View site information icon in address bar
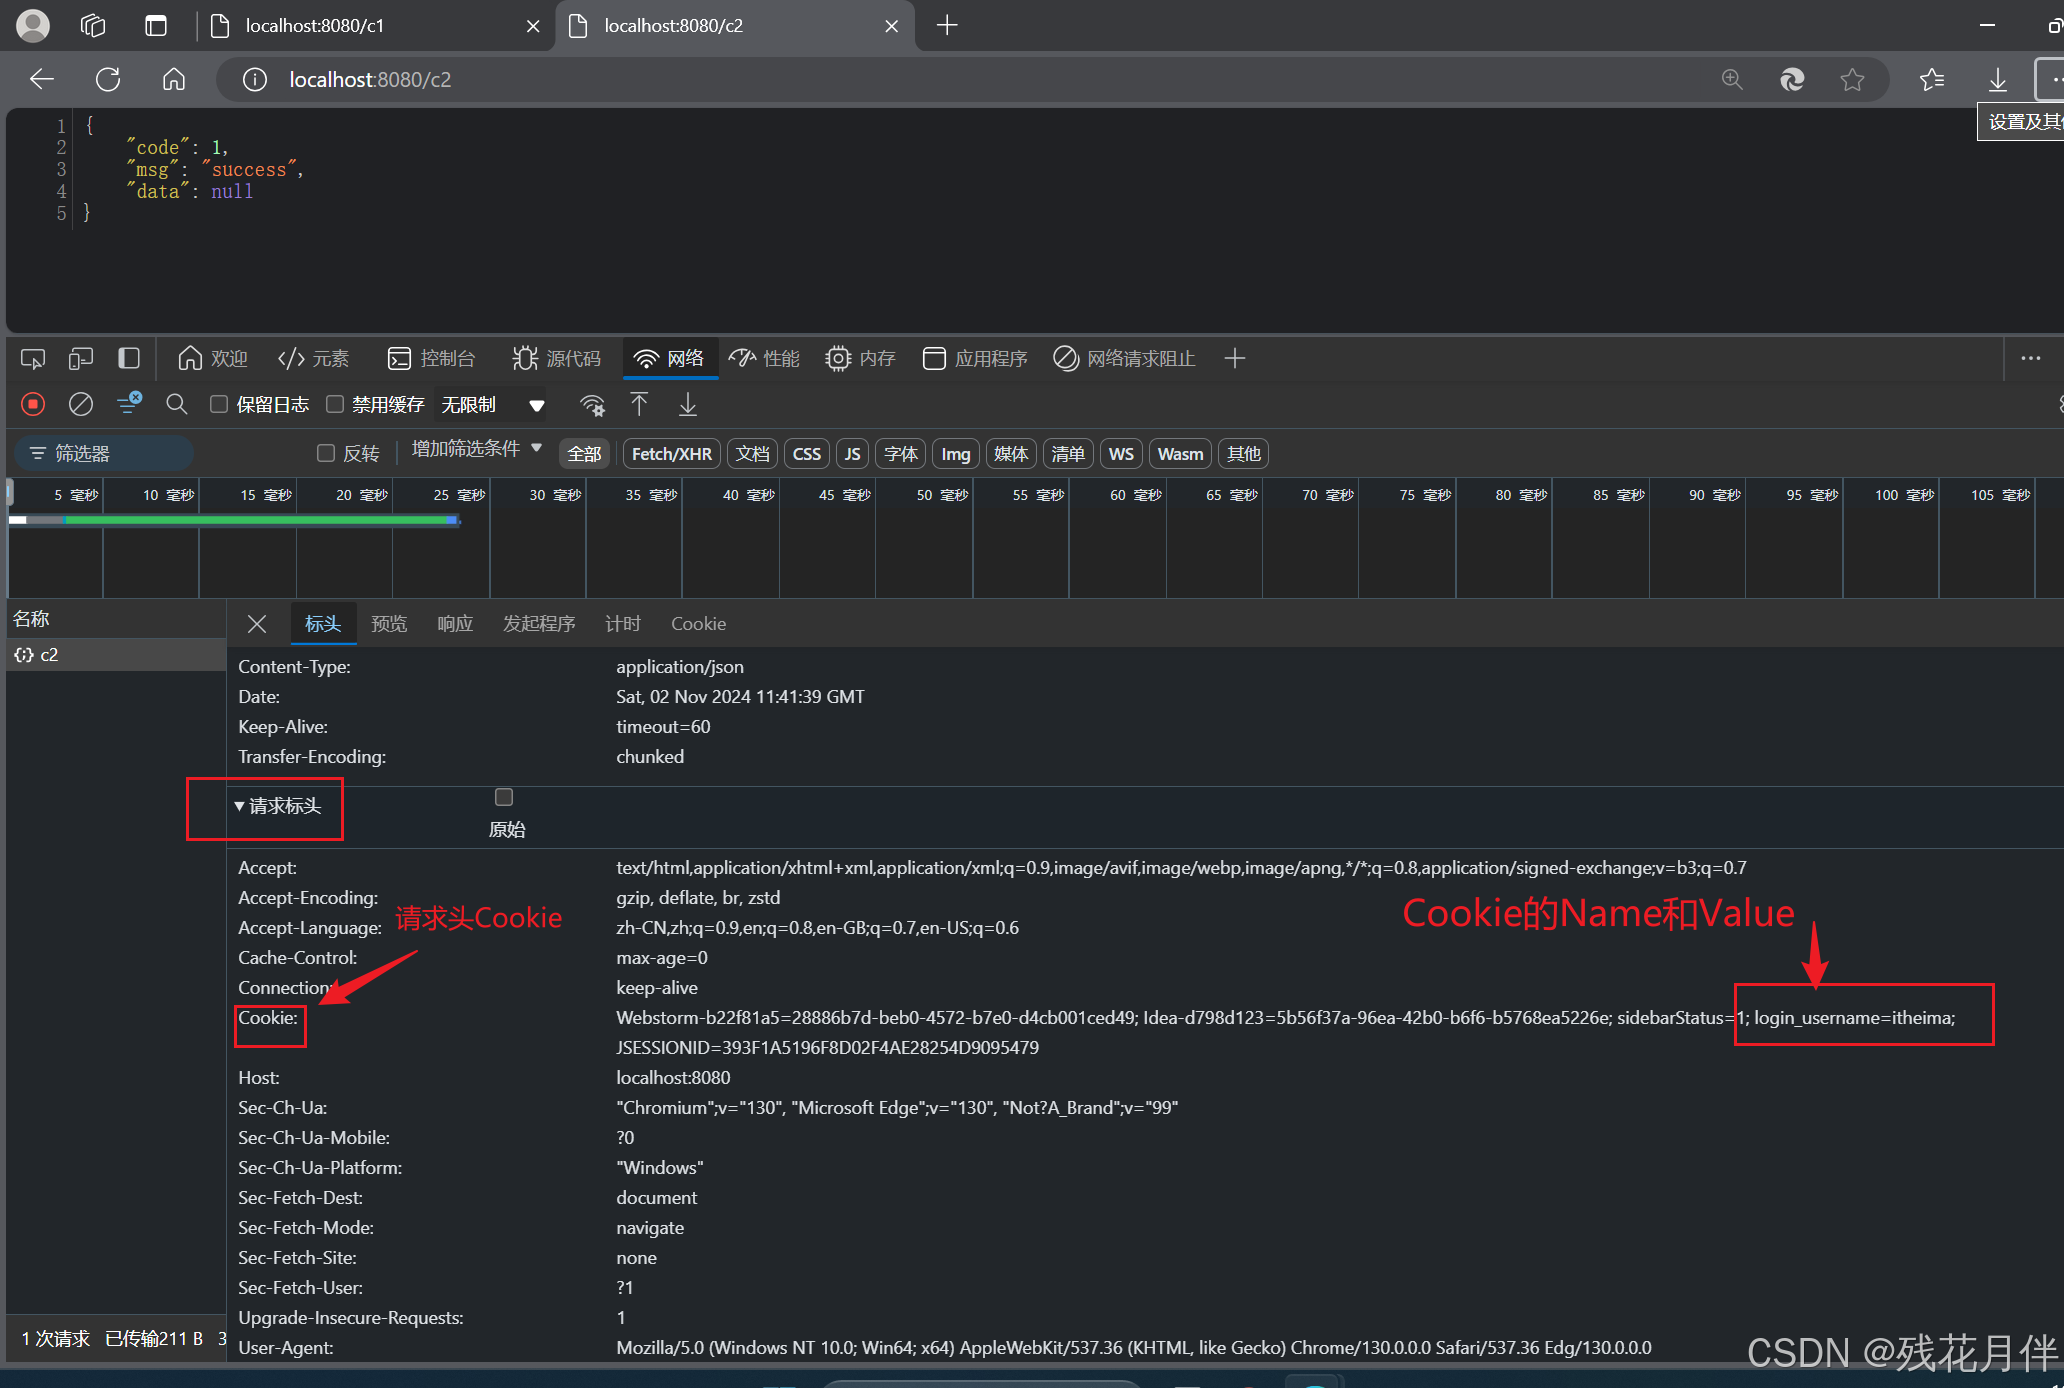The image size is (2064, 1388). (x=255, y=79)
